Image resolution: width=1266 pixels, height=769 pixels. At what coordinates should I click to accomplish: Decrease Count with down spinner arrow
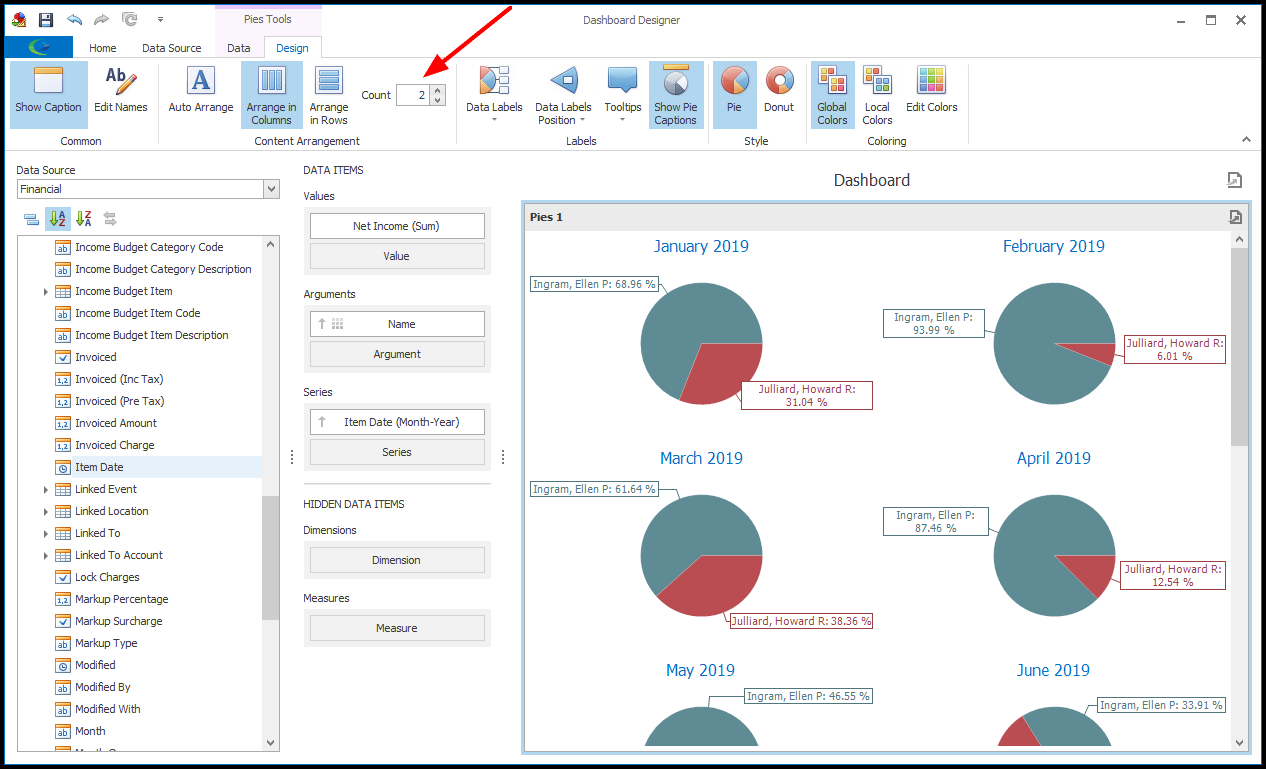(x=438, y=101)
